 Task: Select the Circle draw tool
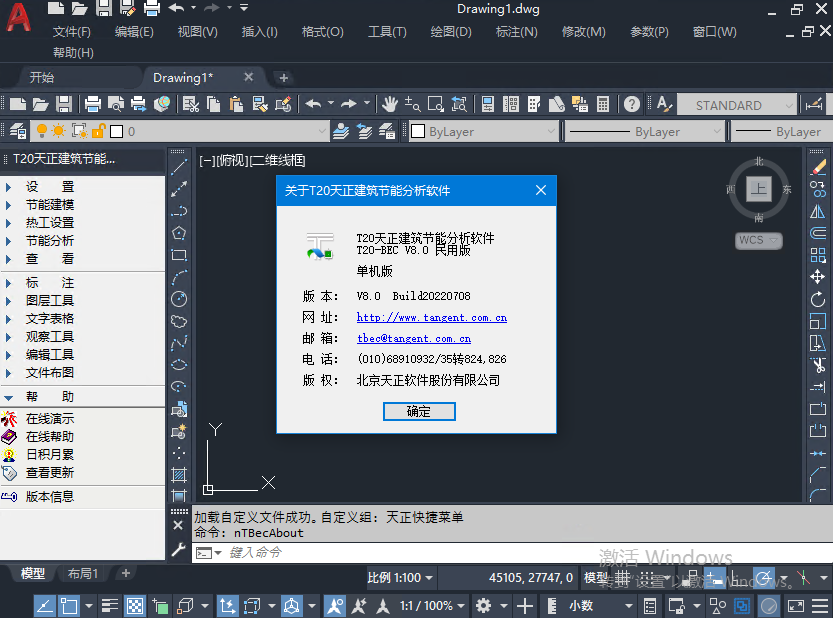[179, 299]
